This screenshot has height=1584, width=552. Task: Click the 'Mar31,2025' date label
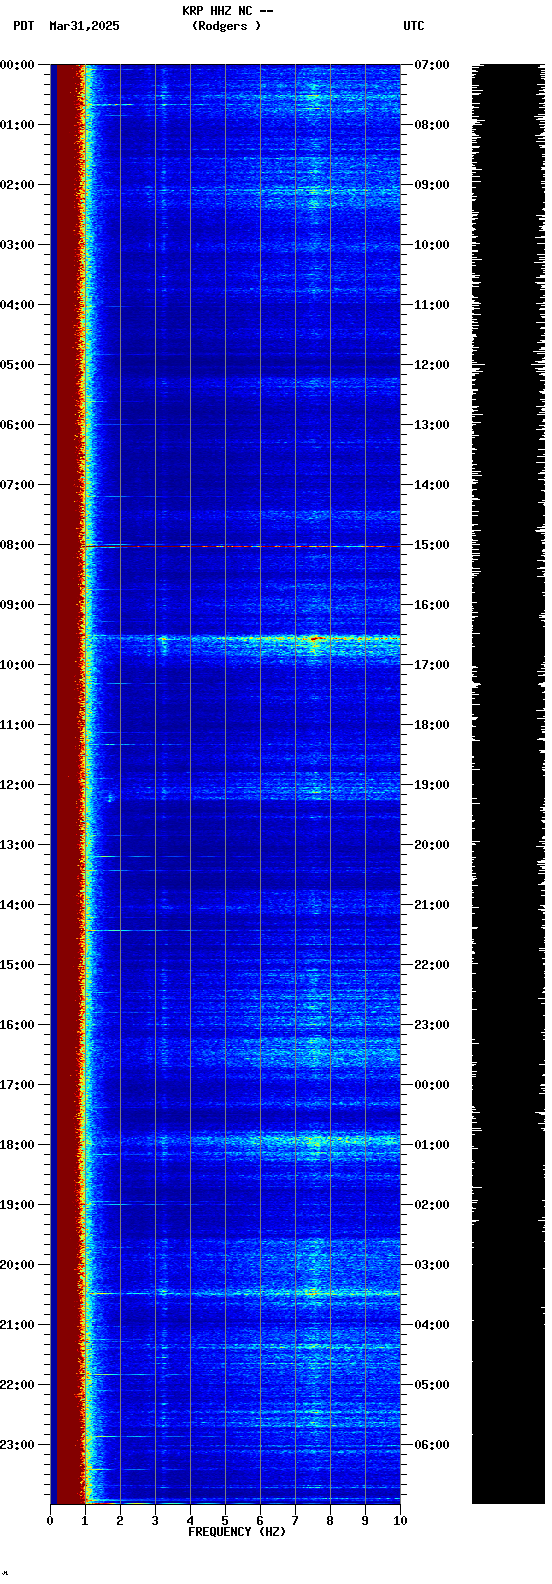(84, 26)
